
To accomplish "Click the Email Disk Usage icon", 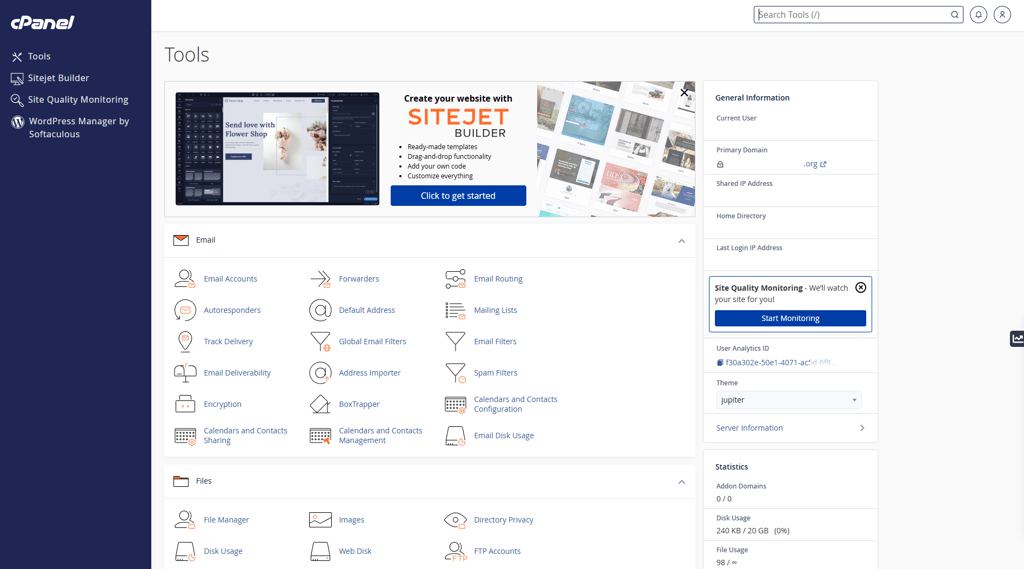I will point(455,436).
